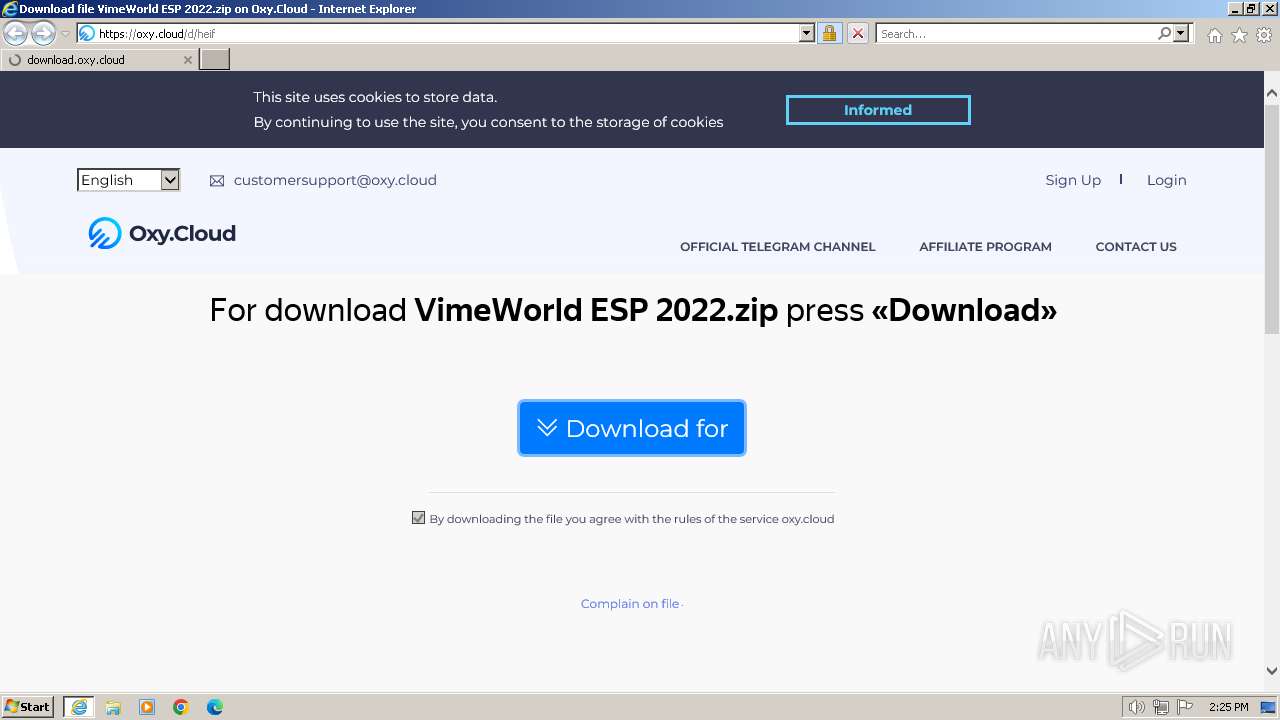
Task: Open the Tools gear icon
Action: click(x=1264, y=35)
